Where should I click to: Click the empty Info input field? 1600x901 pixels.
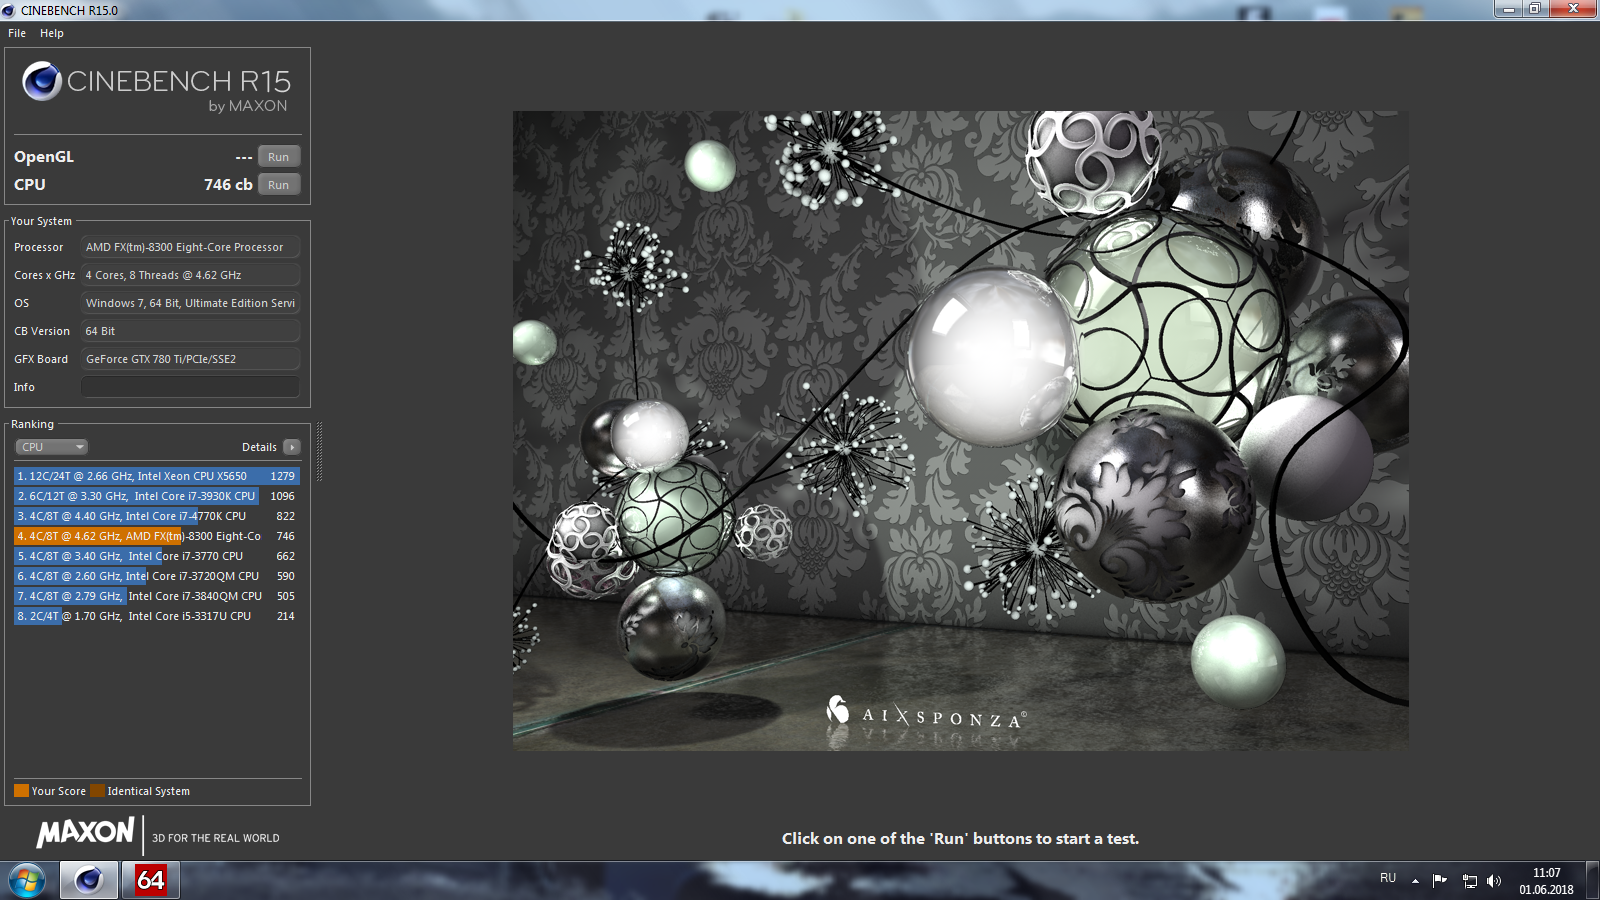(x=190, y=387)
